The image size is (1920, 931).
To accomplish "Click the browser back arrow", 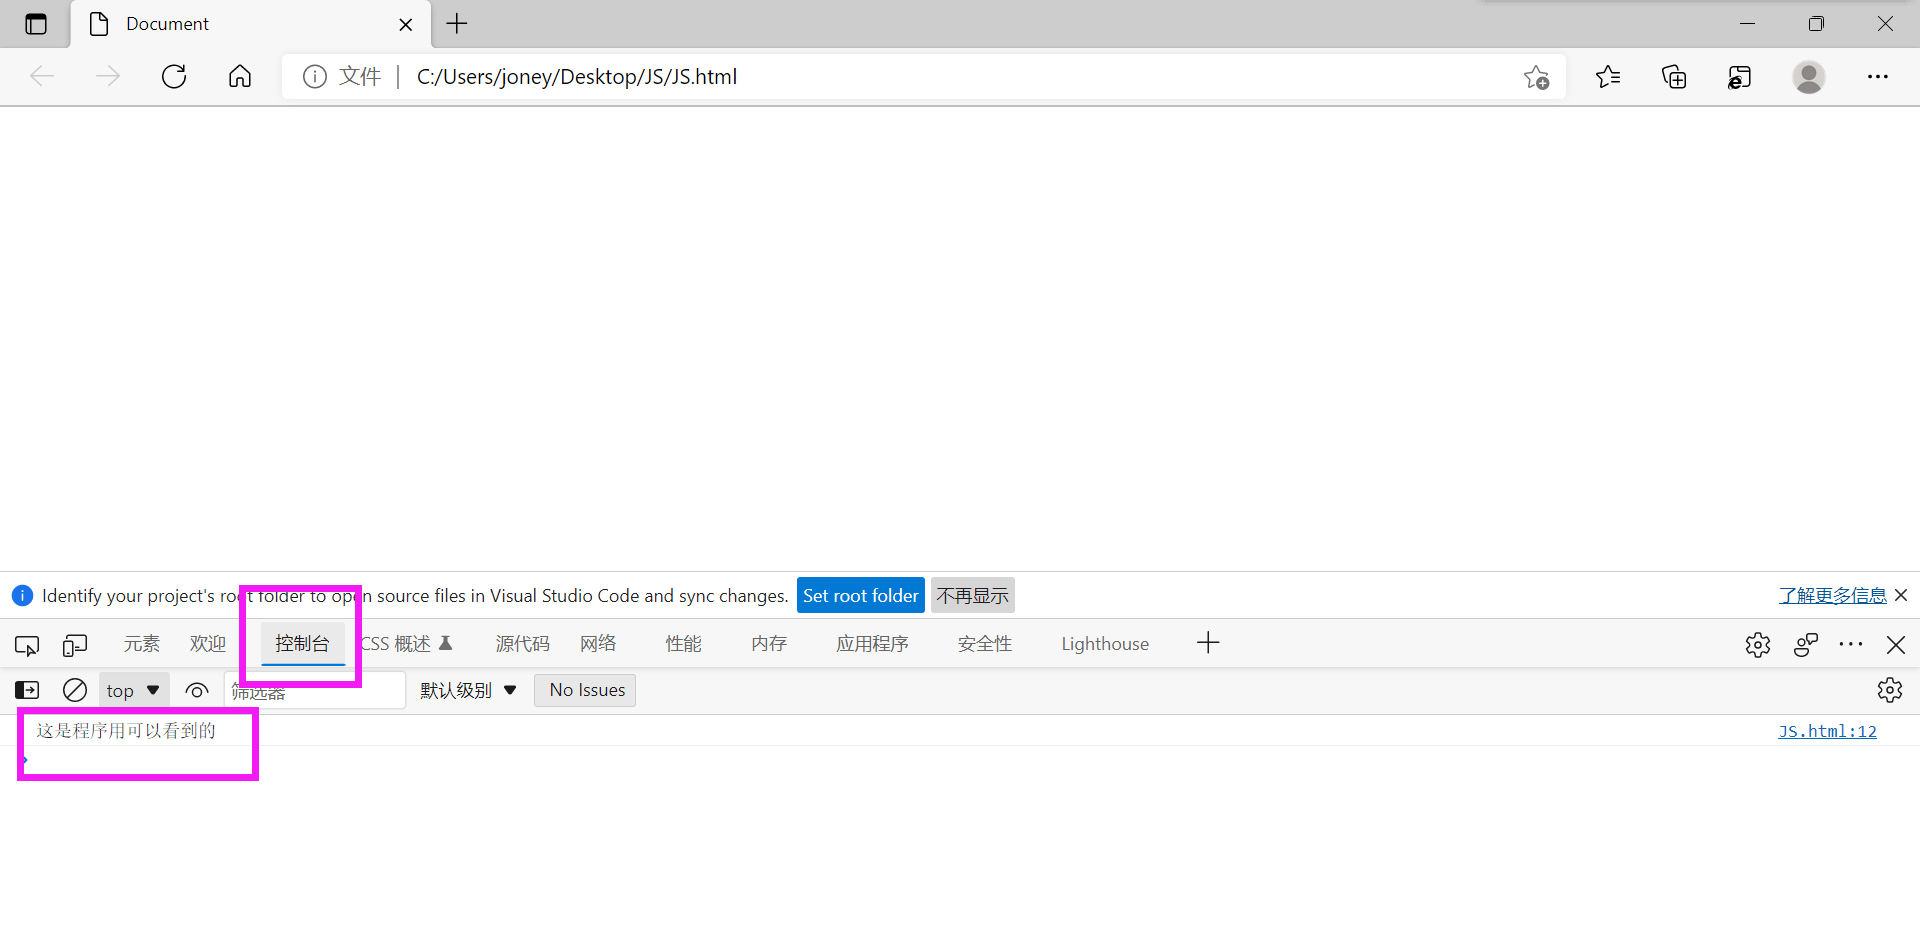I will [x=42, y=76].
